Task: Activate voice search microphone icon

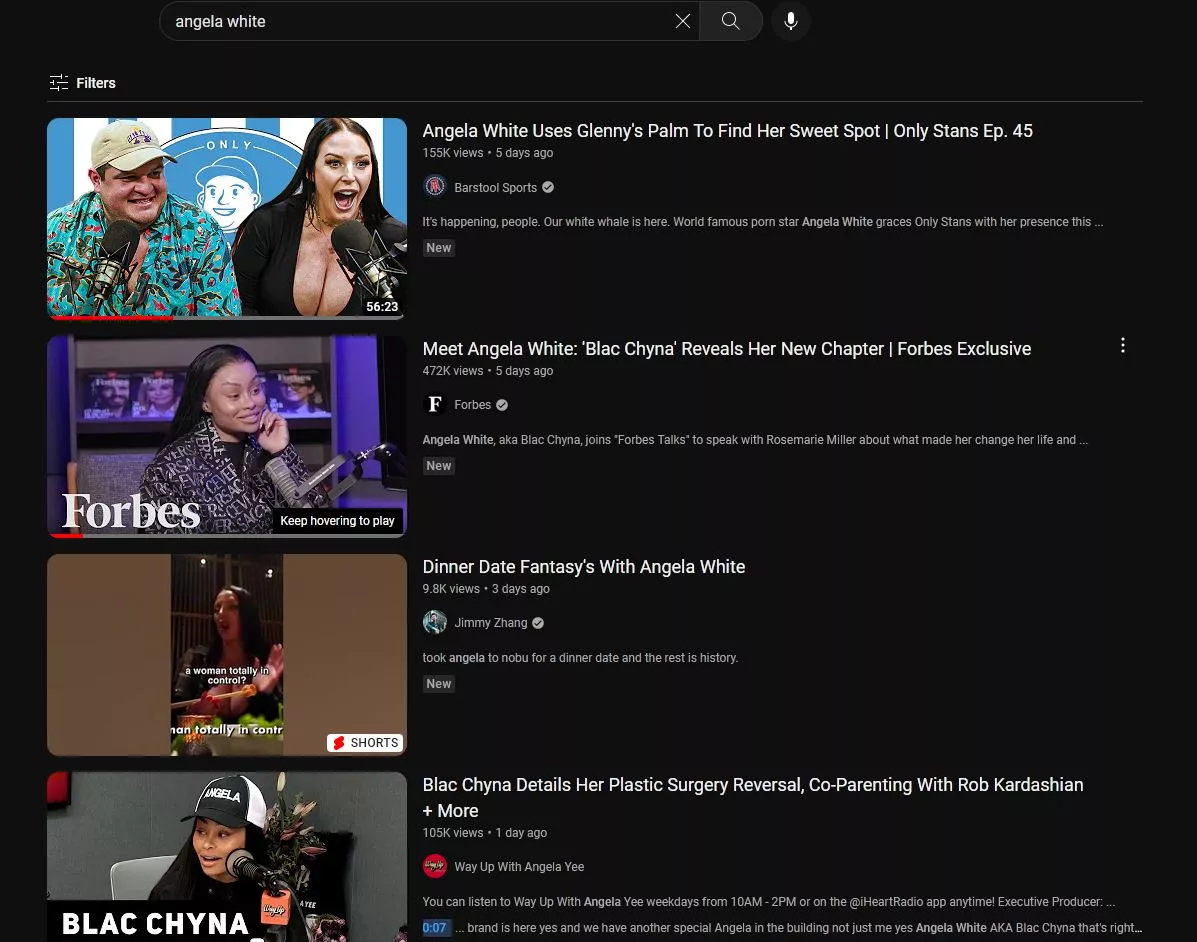Action: [x=791, y=21]
